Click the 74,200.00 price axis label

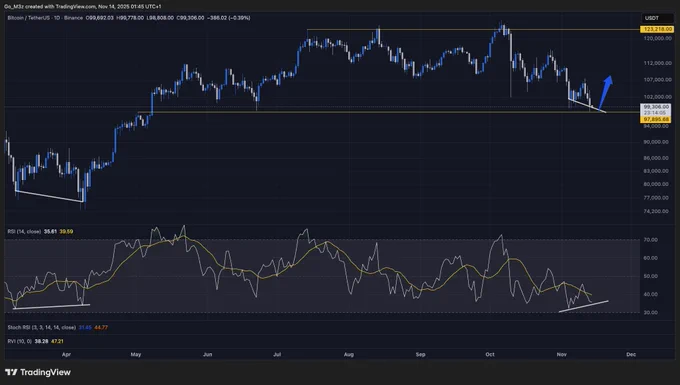657,212
